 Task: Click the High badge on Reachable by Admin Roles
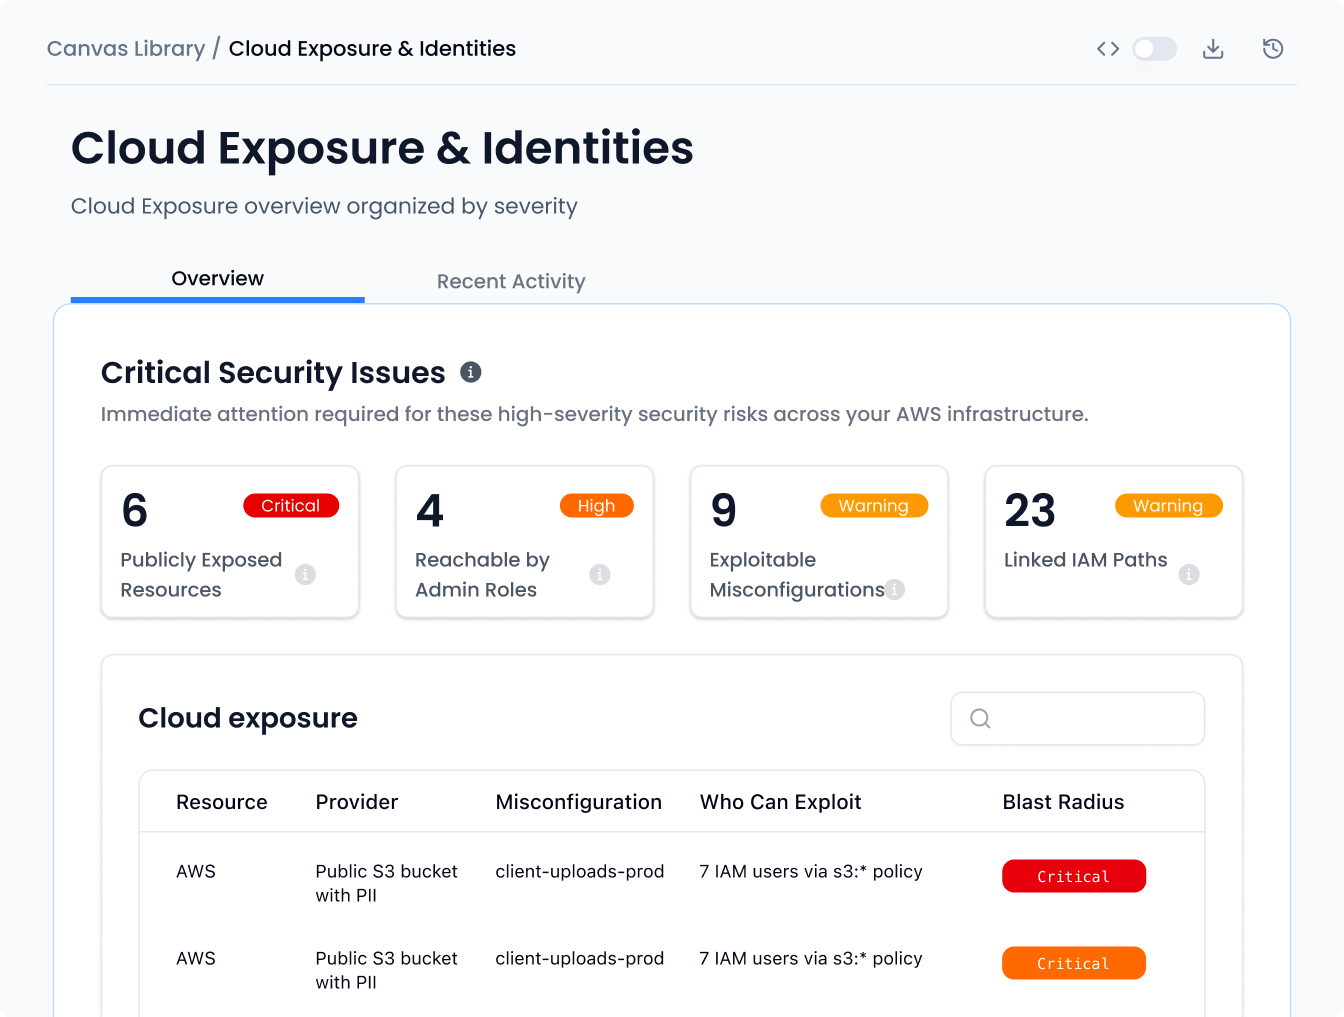click(596, 505)
